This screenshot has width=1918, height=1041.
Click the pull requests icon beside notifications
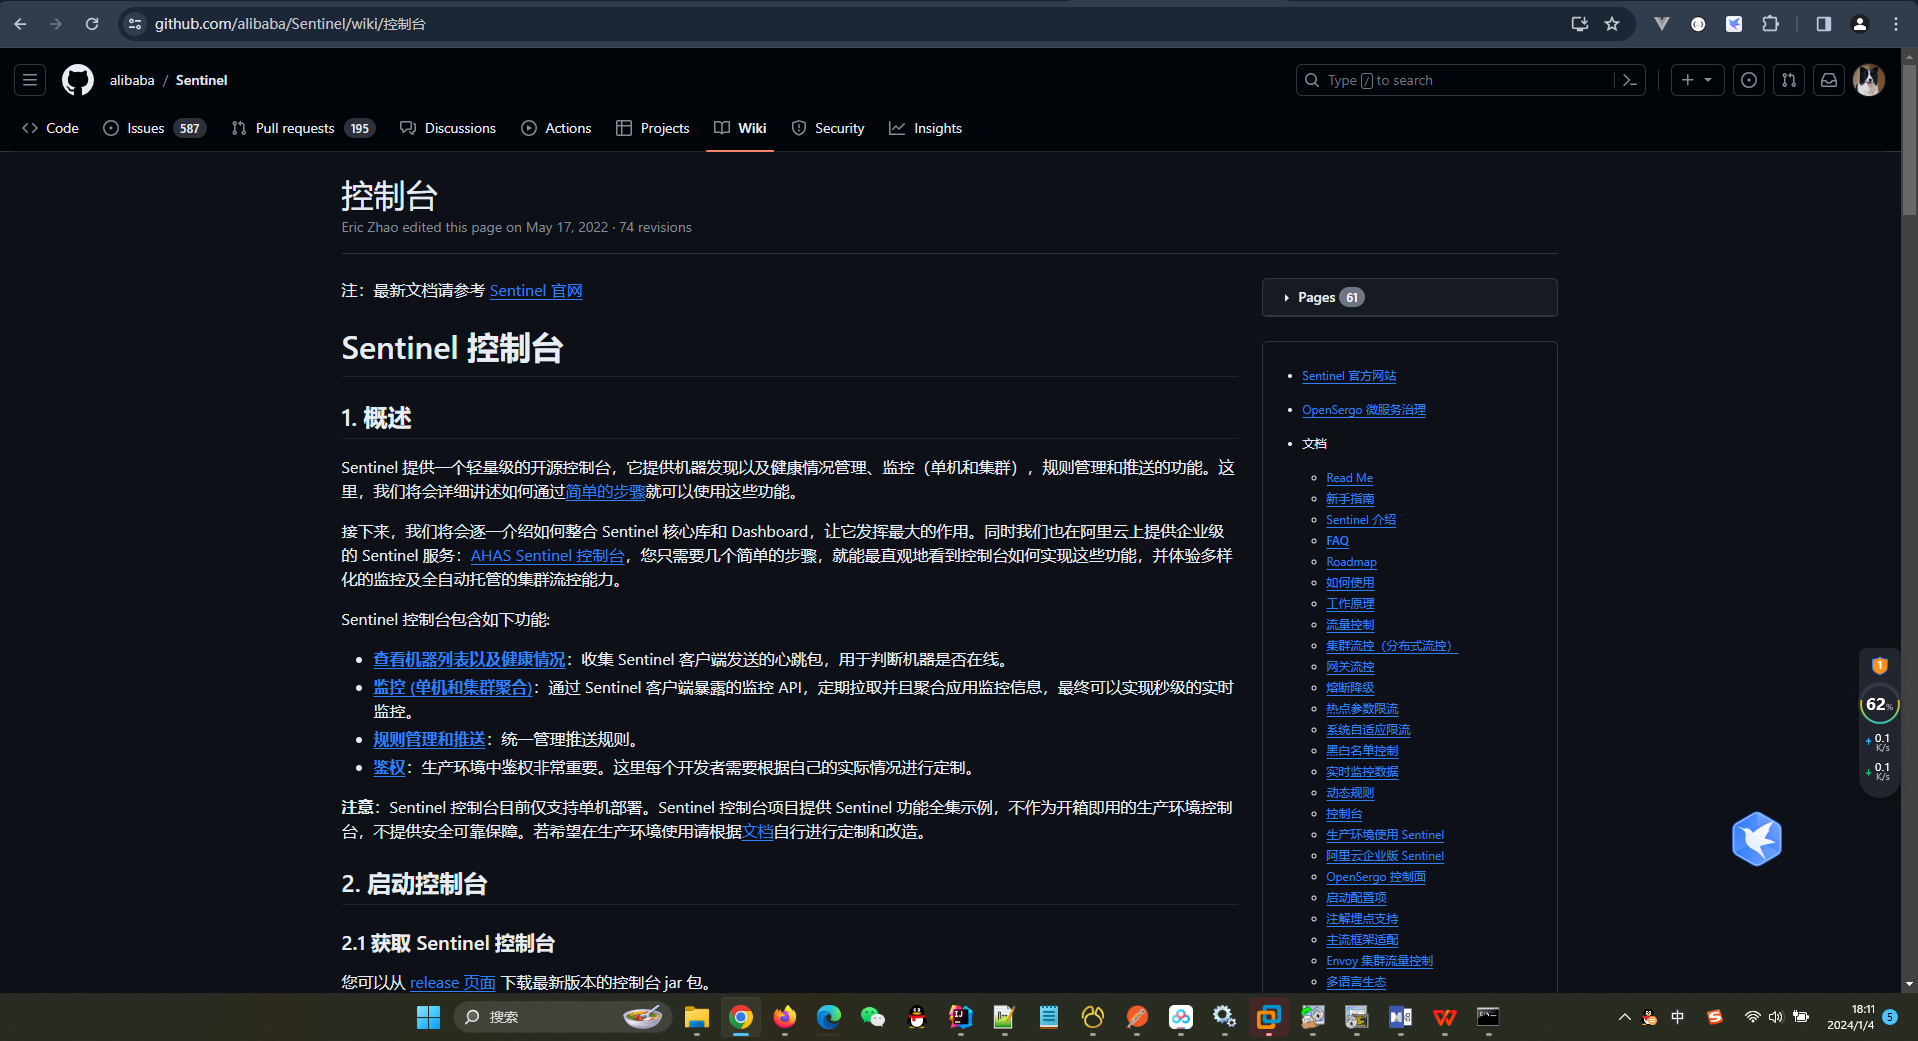(1789, 80)
